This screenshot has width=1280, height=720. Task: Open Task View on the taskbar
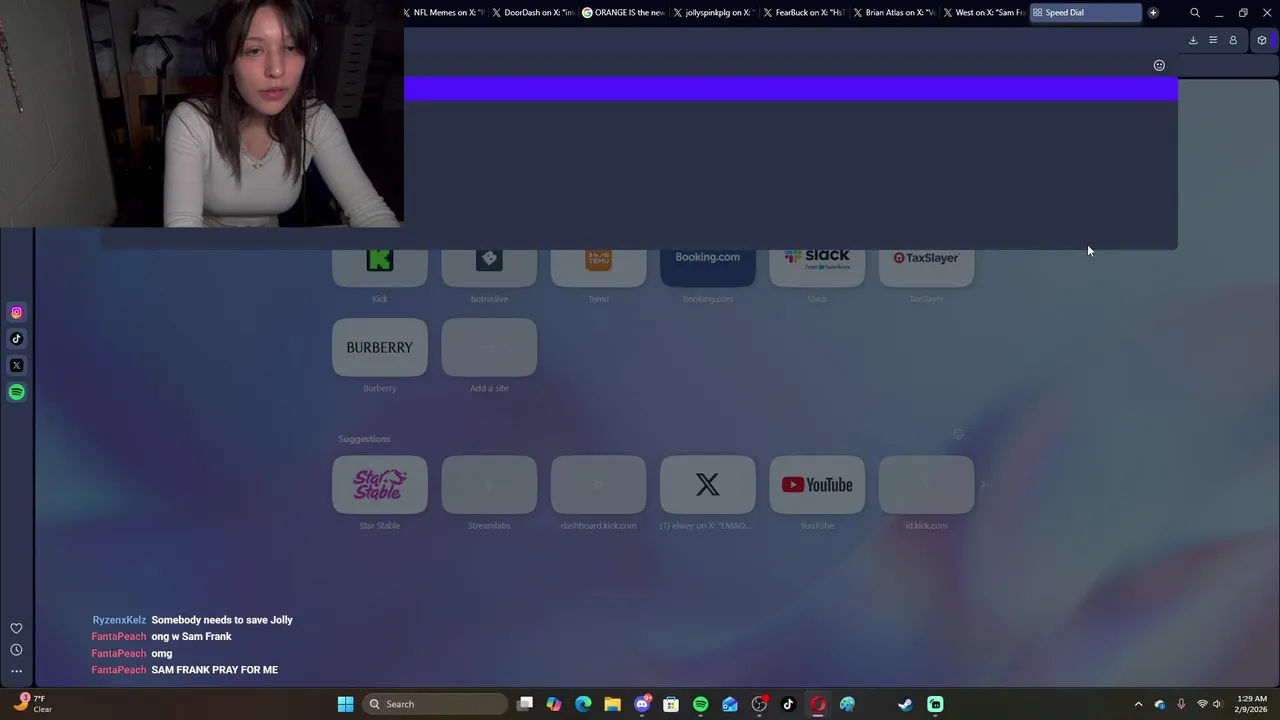tap(525, 704)
